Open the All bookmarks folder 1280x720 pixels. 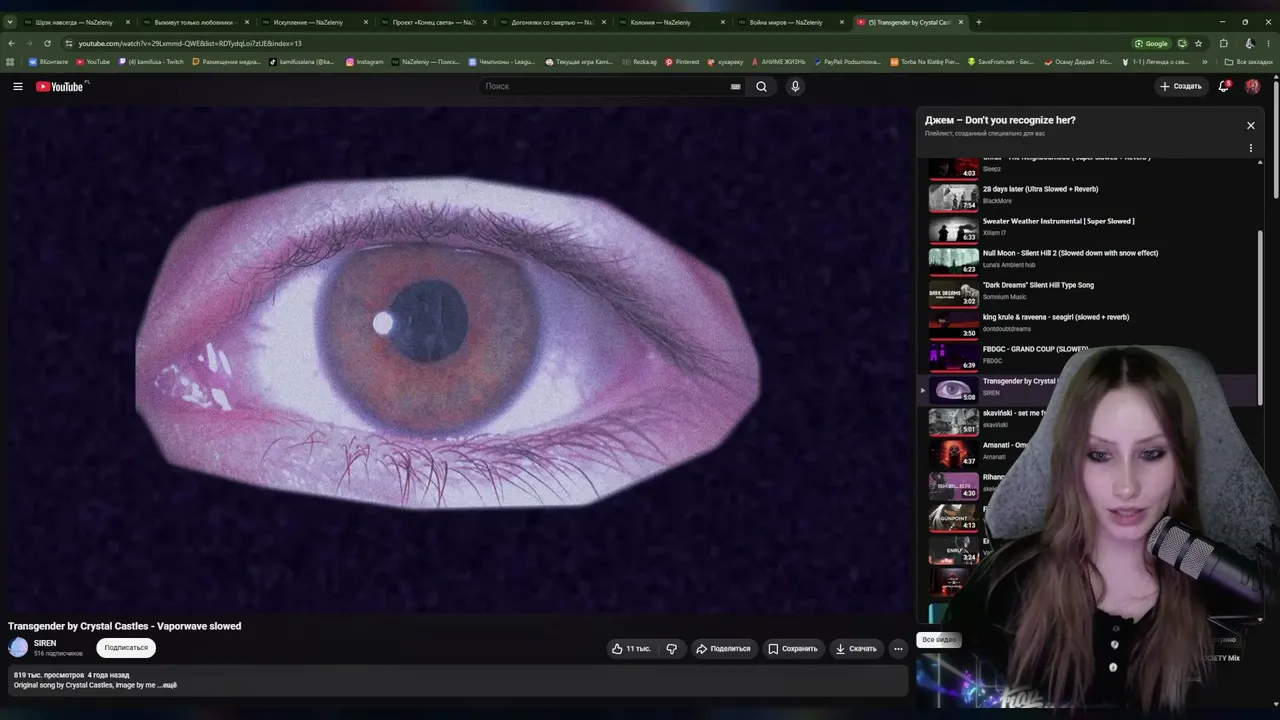pyautogui.click(x=1248, y=62)
